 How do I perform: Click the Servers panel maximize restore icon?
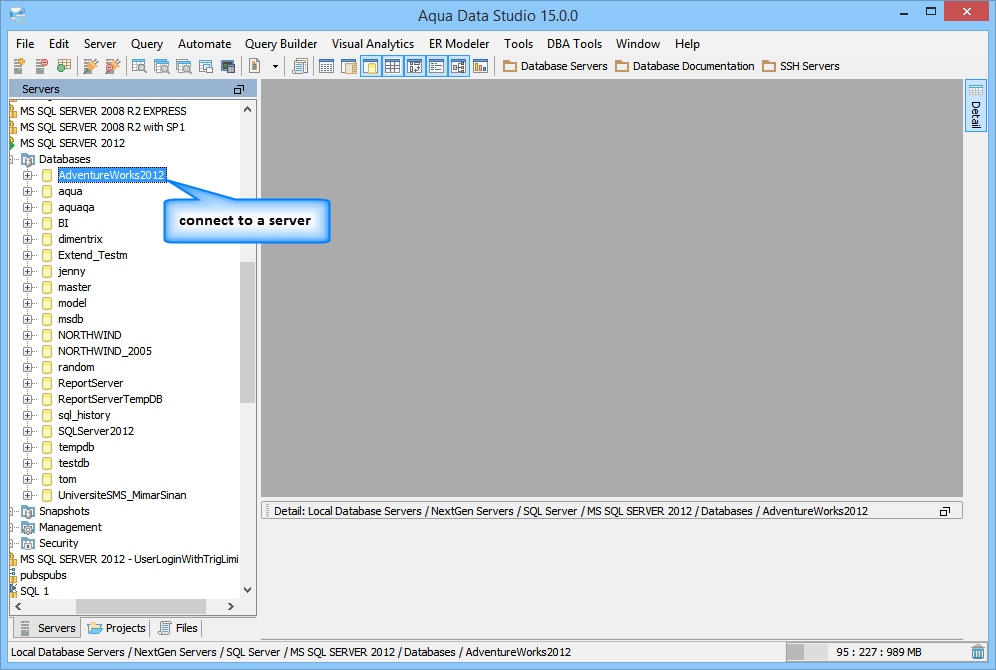pos(239,90)
